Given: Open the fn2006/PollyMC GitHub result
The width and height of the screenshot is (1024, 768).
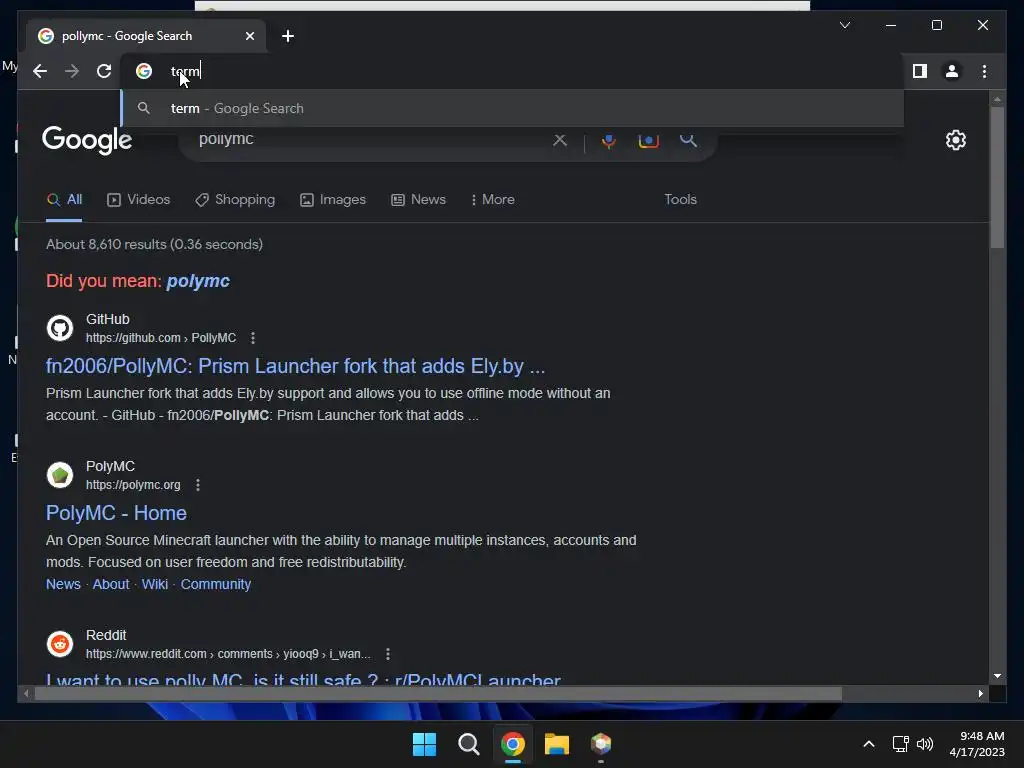Looking at the screenshot, I should pyautogui.click(x=295, y=366).
